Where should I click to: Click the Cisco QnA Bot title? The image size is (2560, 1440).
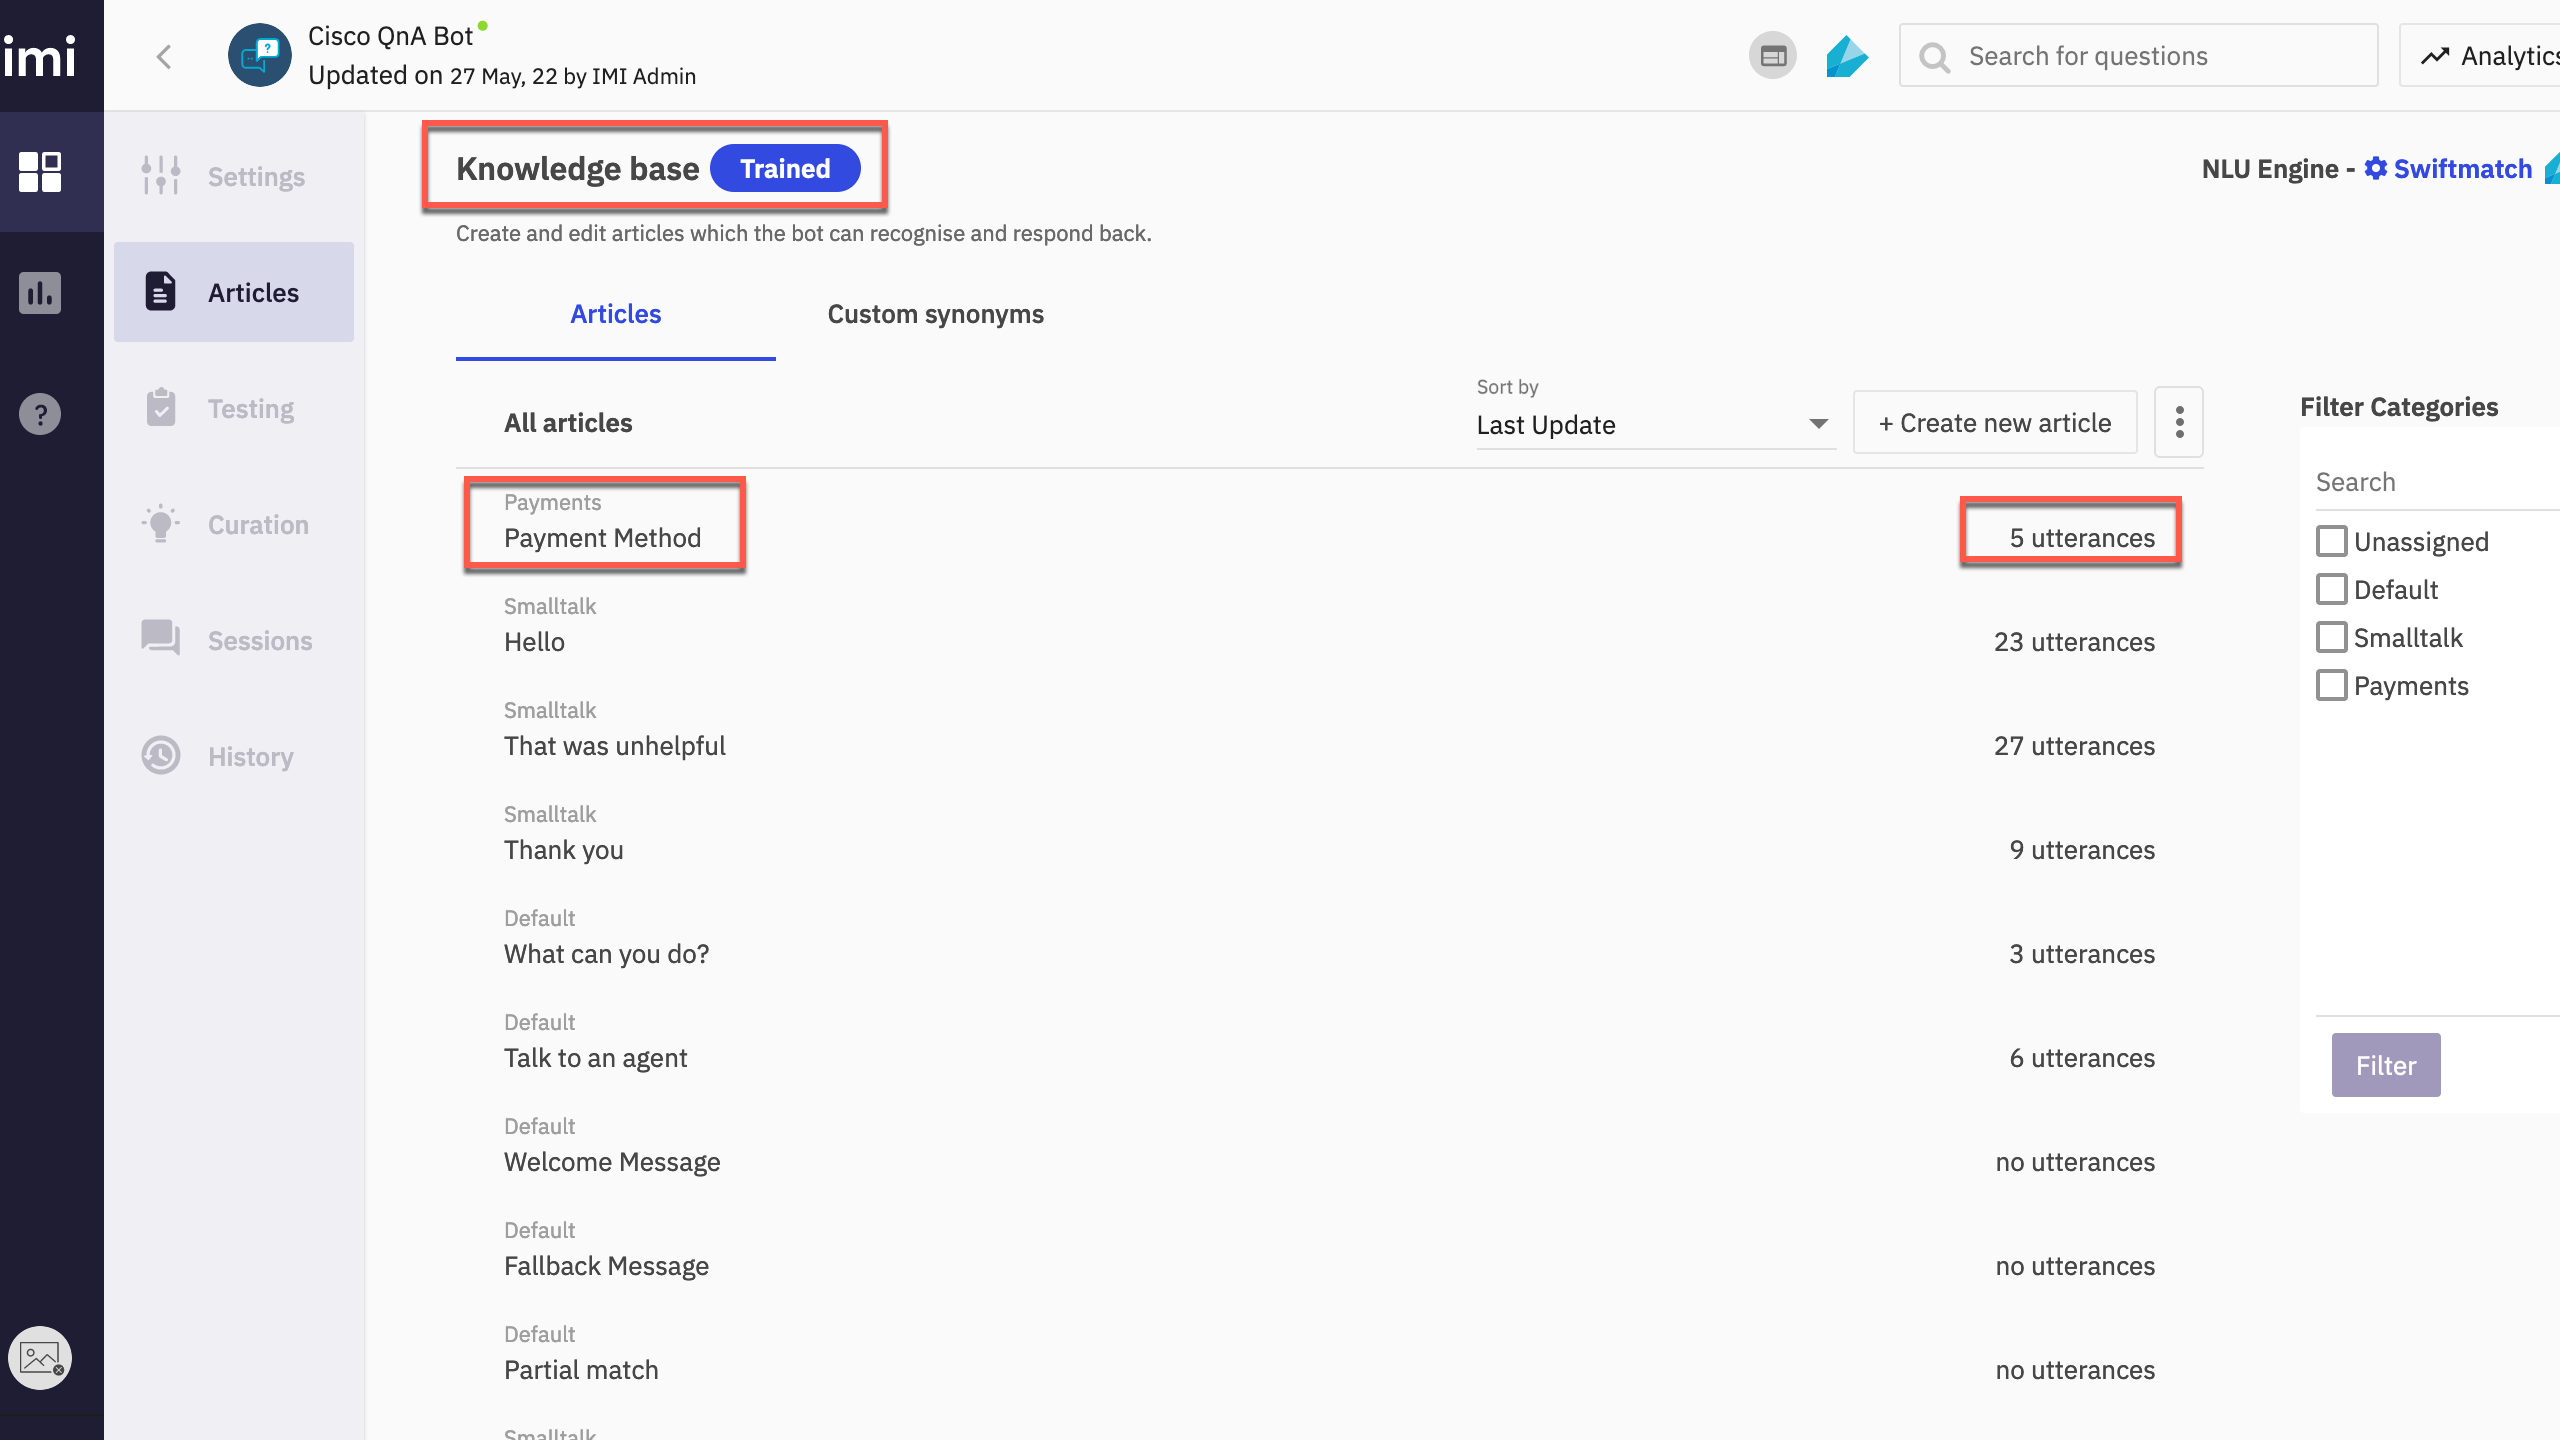[390, 36]
